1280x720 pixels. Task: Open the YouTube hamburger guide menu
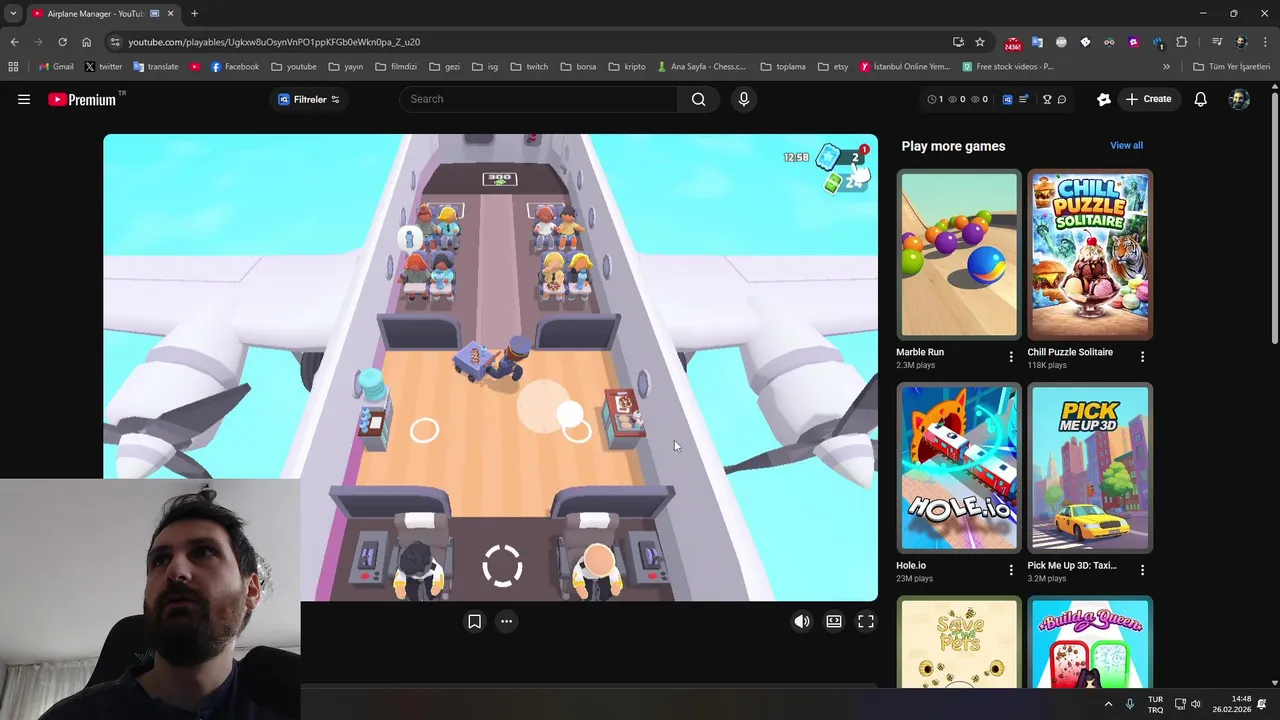(24, 99)
